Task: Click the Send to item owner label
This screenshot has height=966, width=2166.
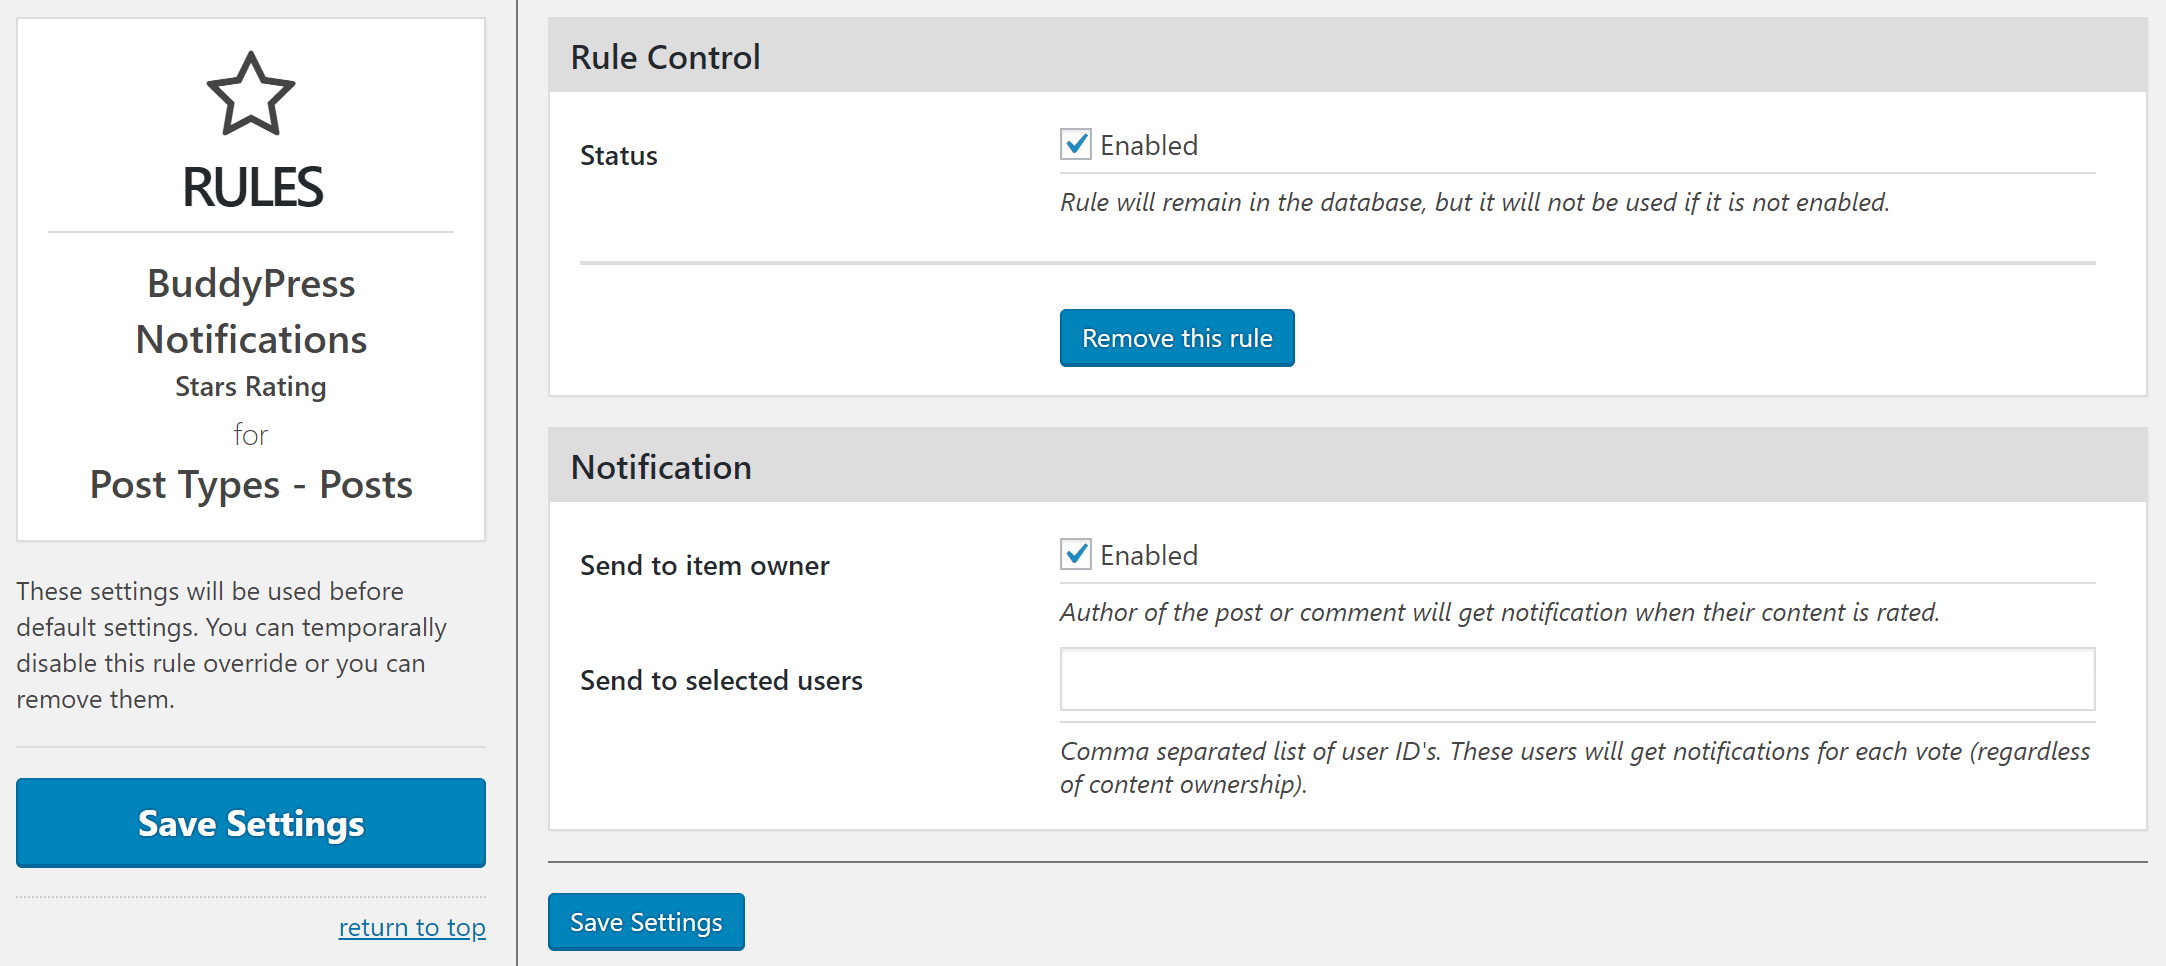Action: pyautogui.click(x=705, y=566)
